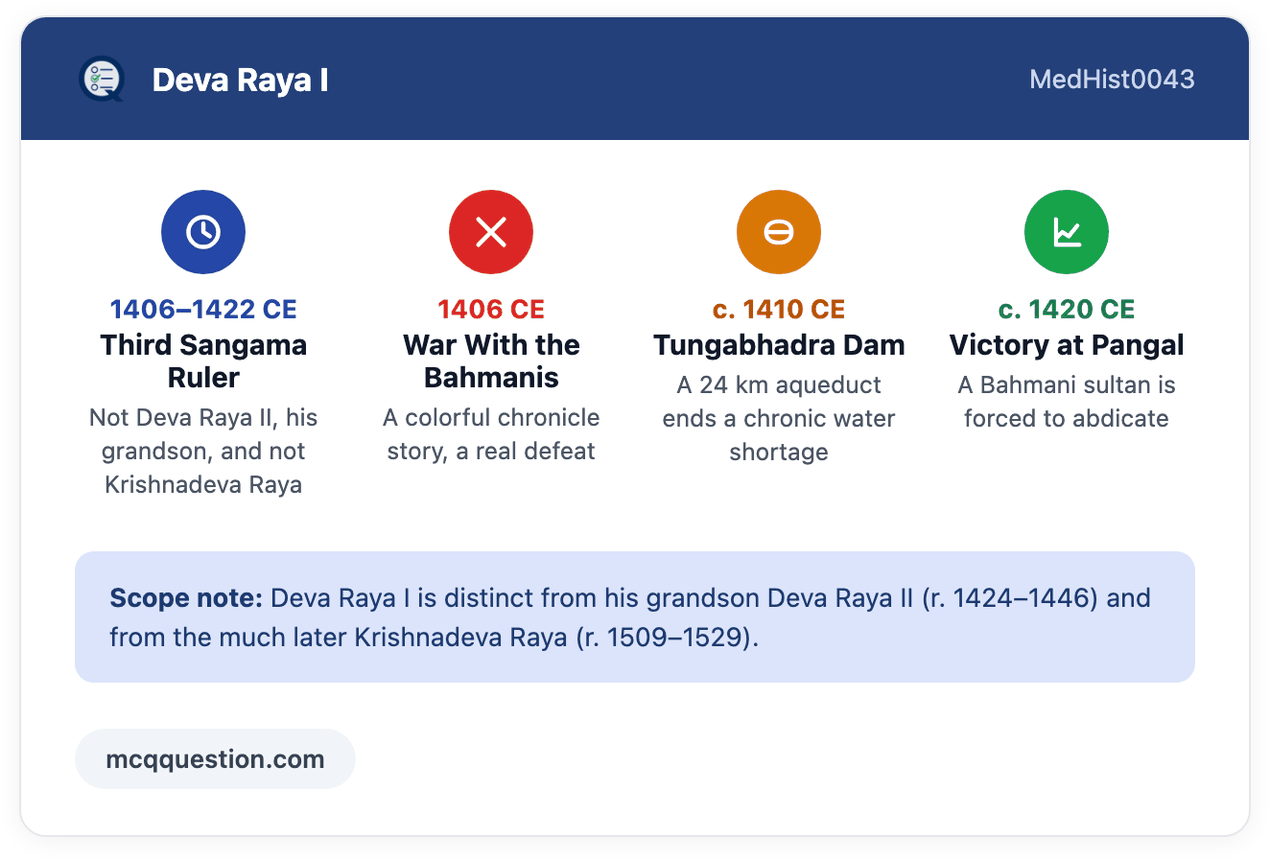This screenshot has width=1270, height=860.
Task: Open War With the Bahmanis heading
Action: tap(491, 361)
